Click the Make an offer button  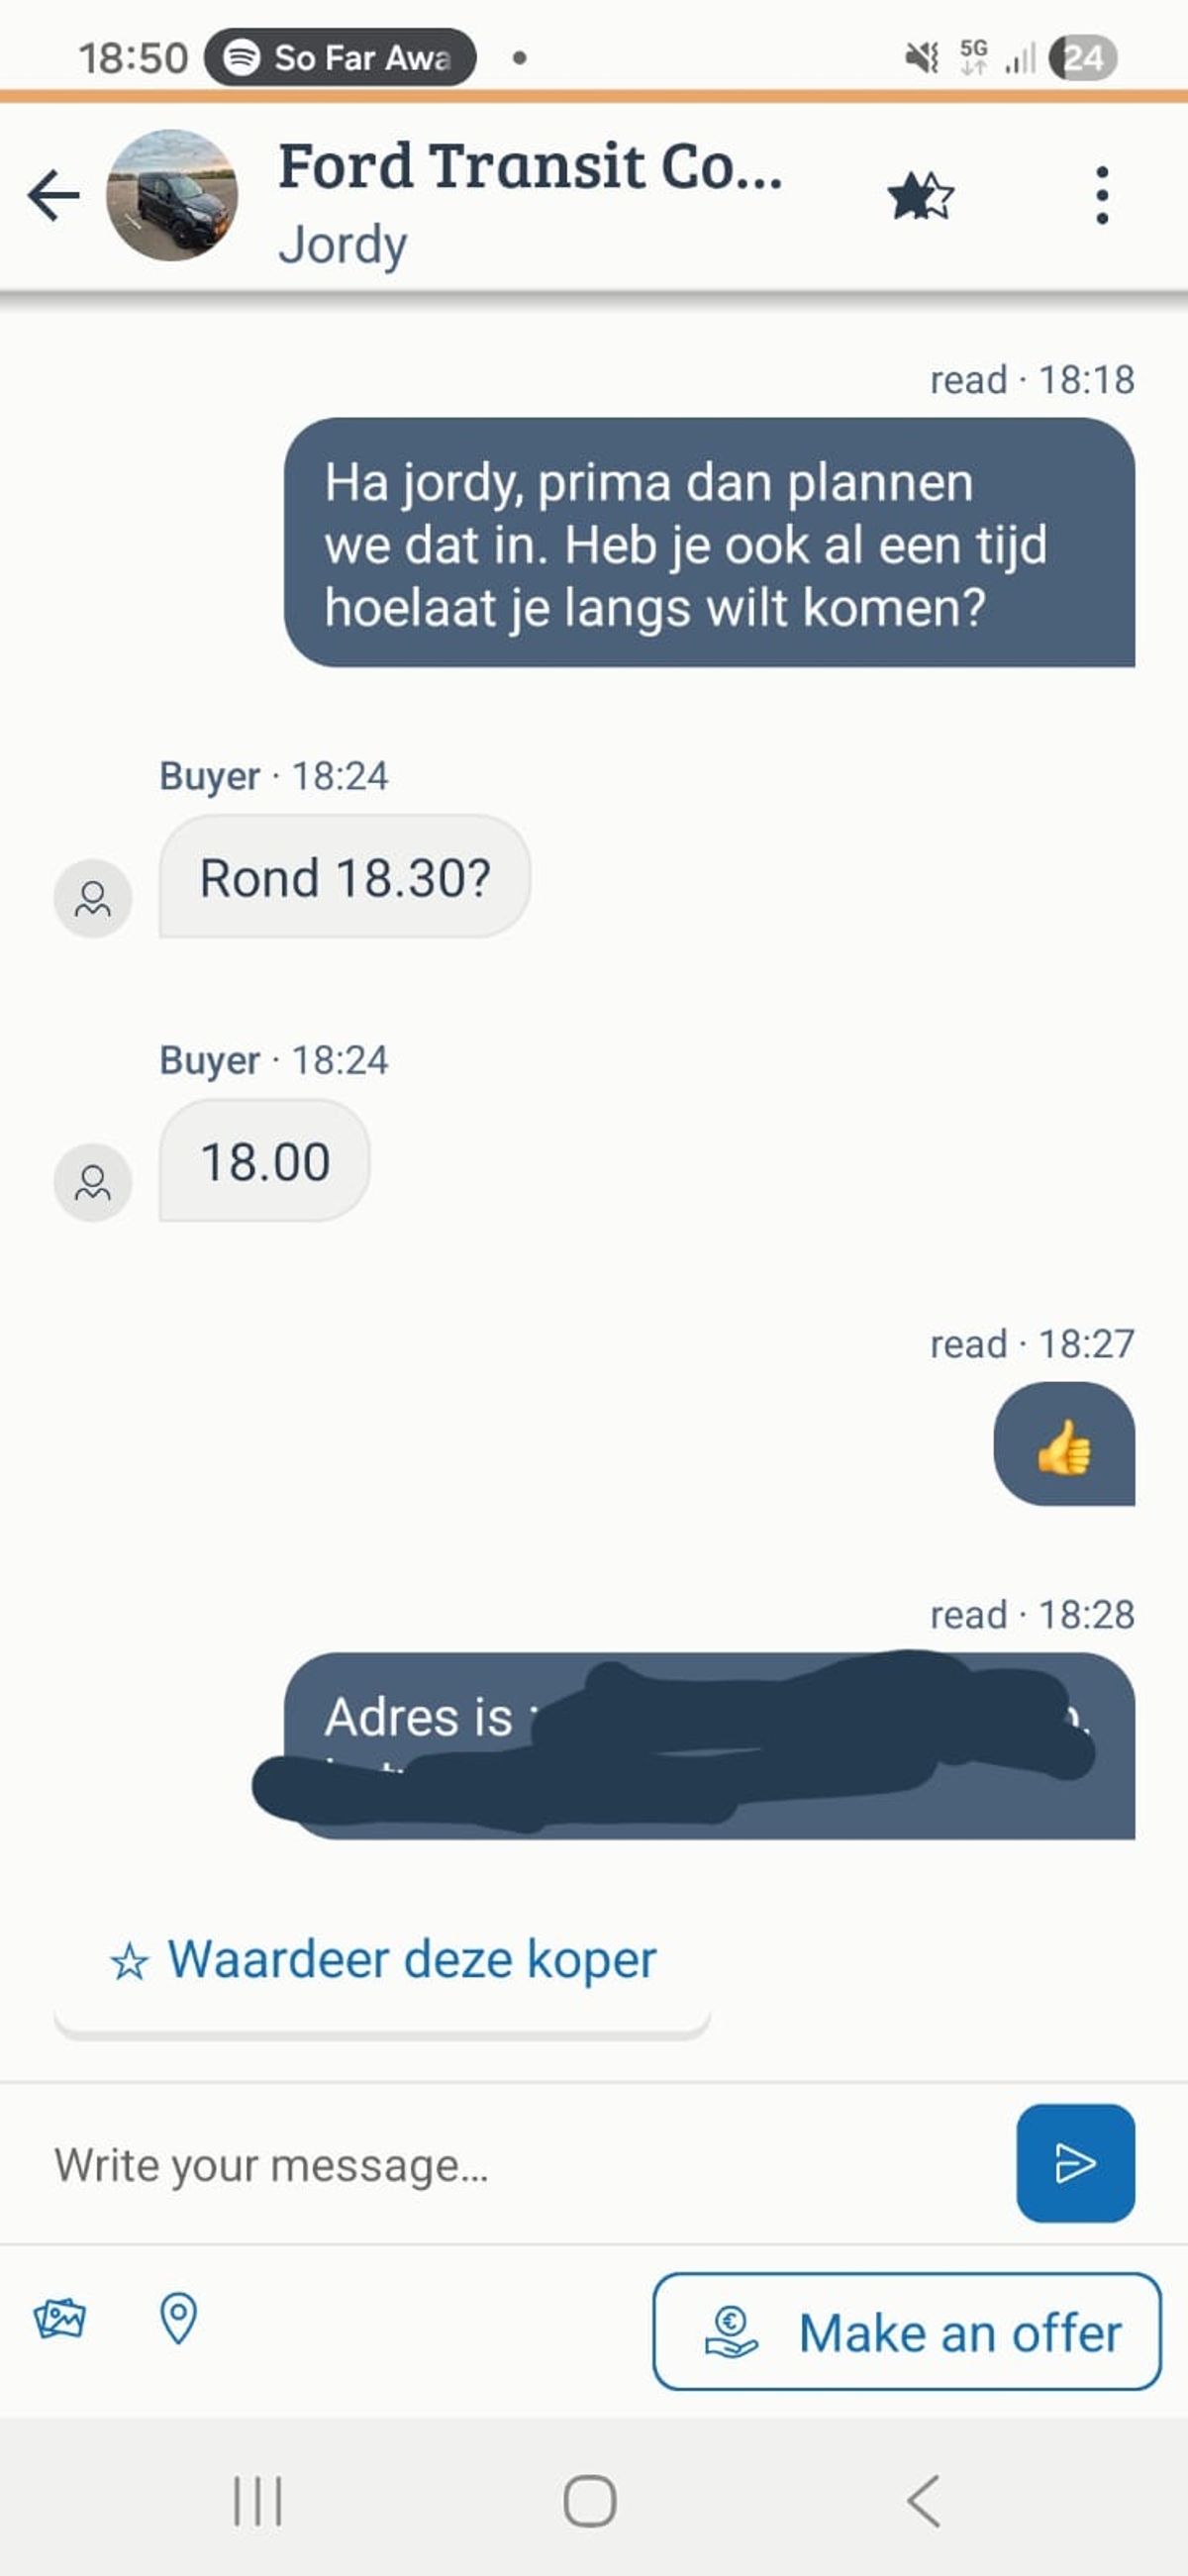[907, 2332]
